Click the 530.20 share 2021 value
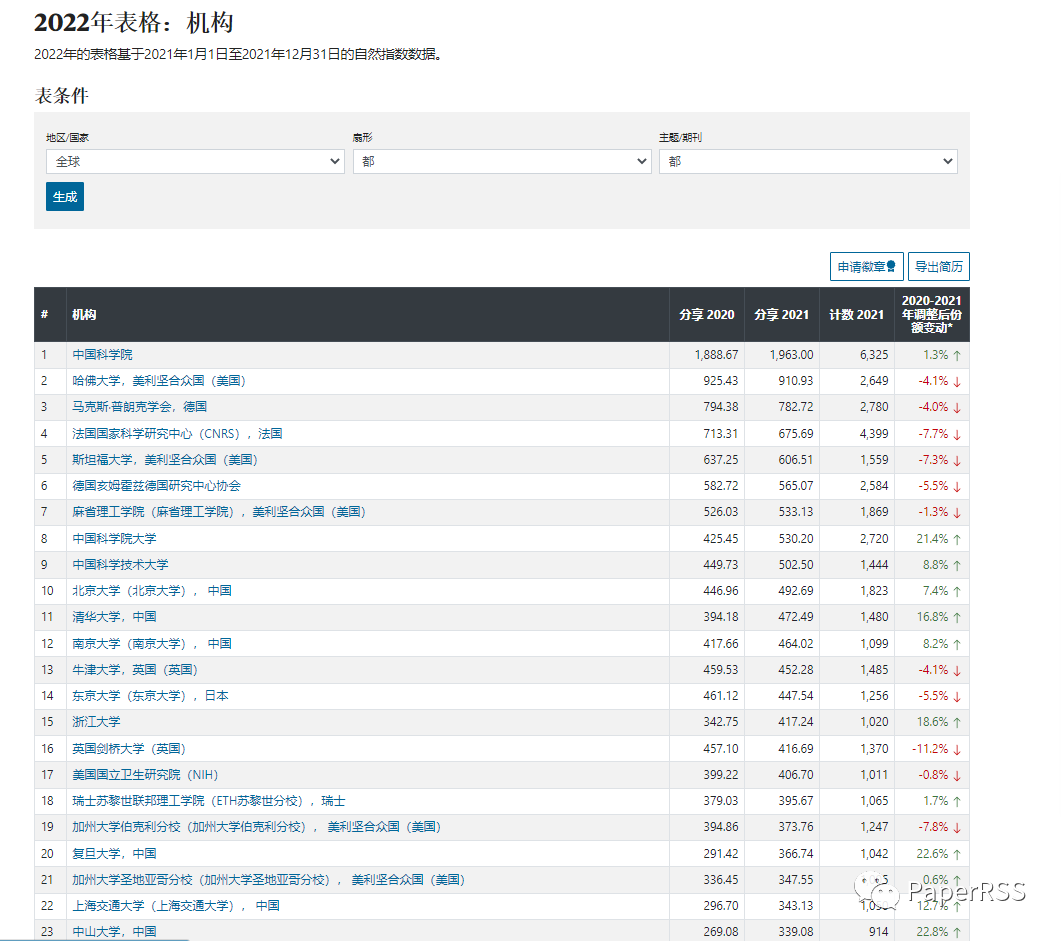Screen dimensions: 1061x941 (796, 538)
